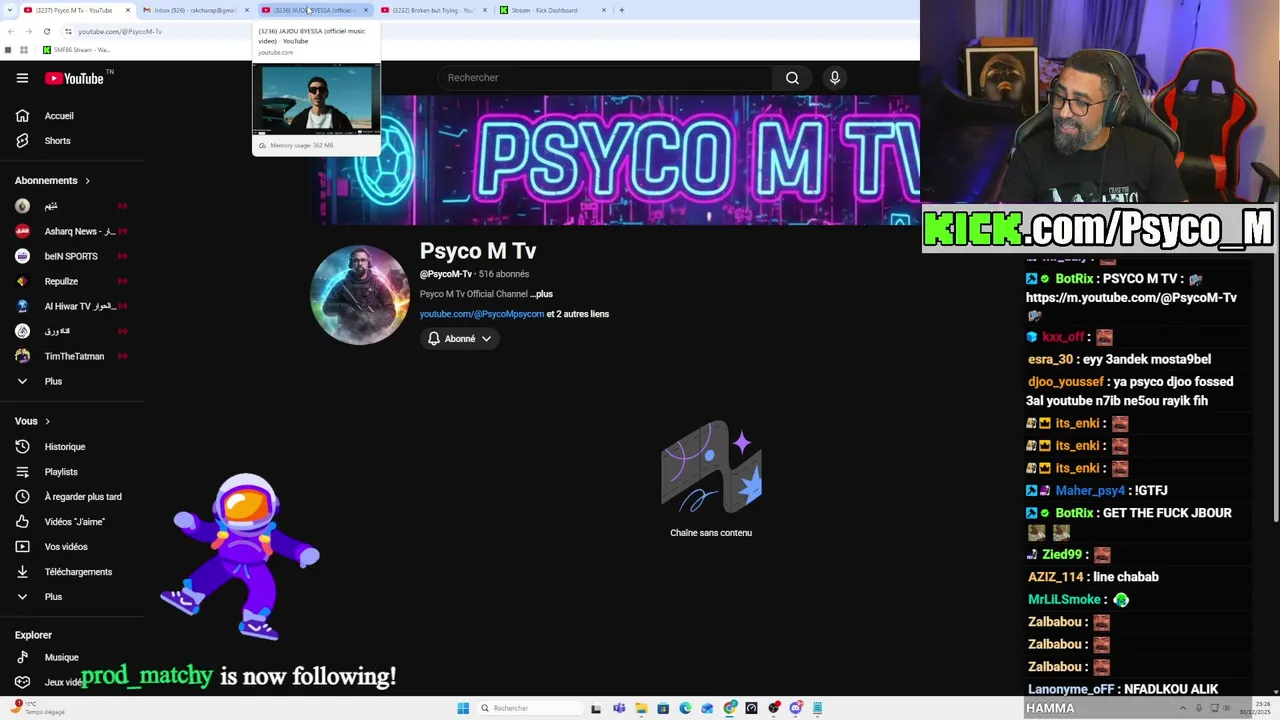The height and width of the screenshot is (720, 1280).
Task: Open À regarder plus tard
Action: pos(82,497)
